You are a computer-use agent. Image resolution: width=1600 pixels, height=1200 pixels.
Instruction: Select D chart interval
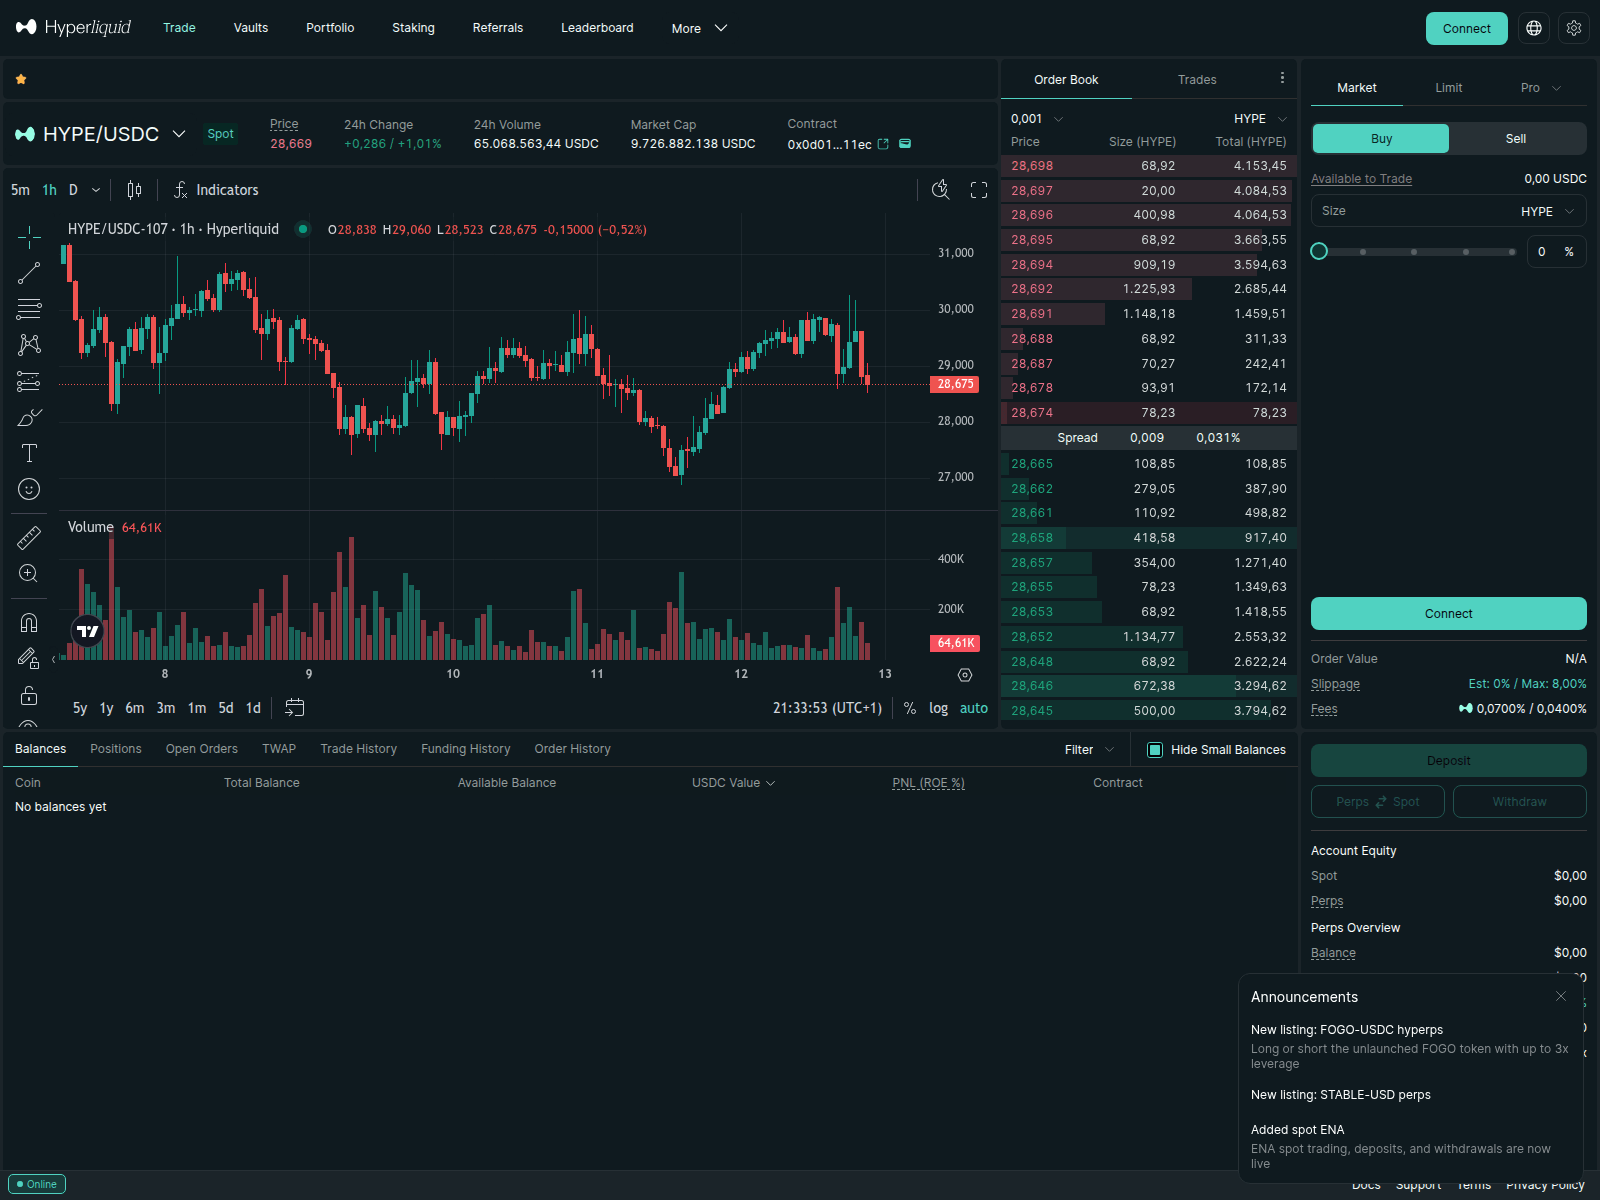(73, 190)
